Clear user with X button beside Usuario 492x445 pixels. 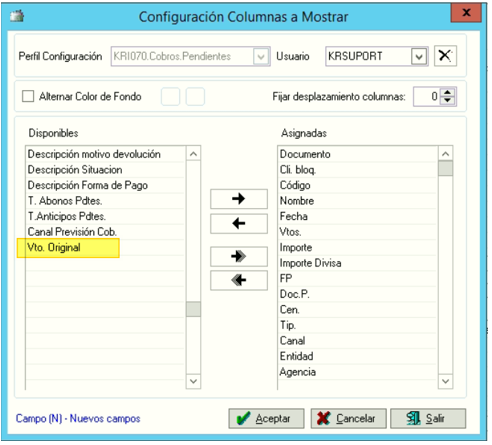coord(445,56)
